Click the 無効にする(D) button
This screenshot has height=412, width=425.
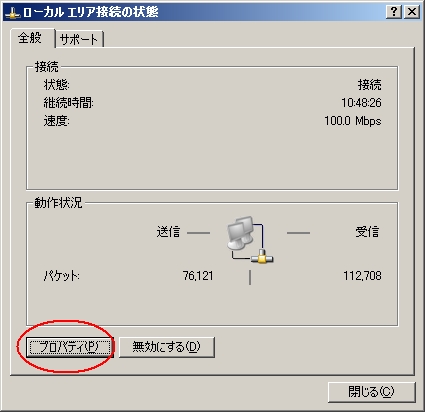point(167,347)
